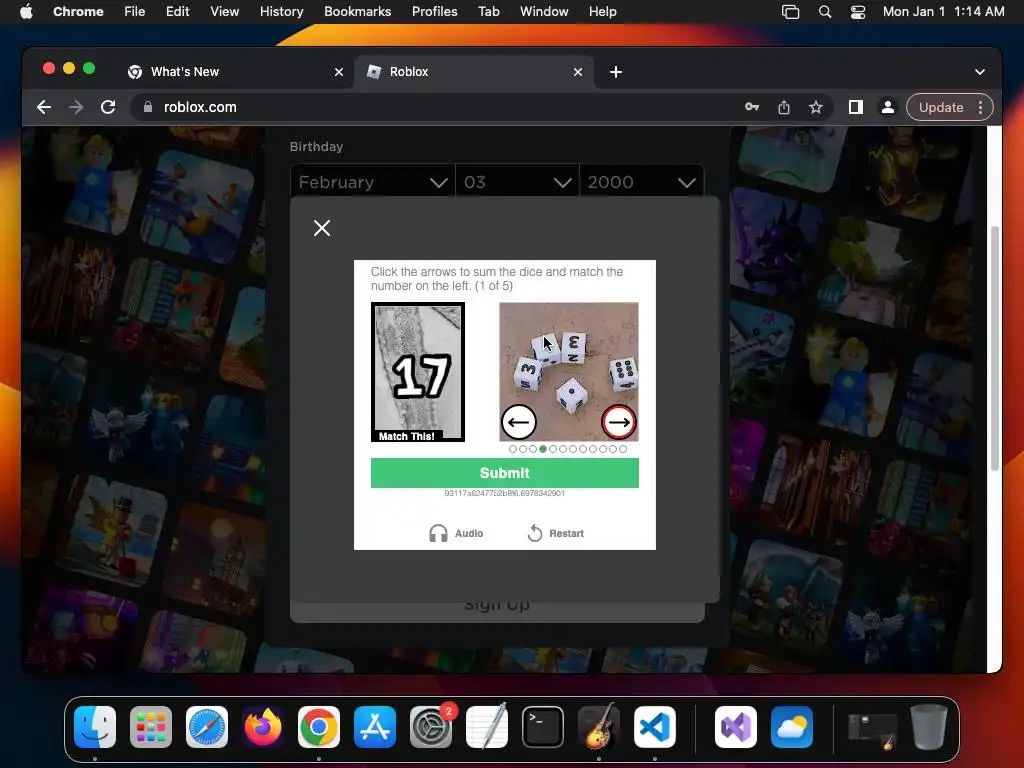Open the Bookmarks menu
Screen dimensions: 1024x768
pos(357,12)
